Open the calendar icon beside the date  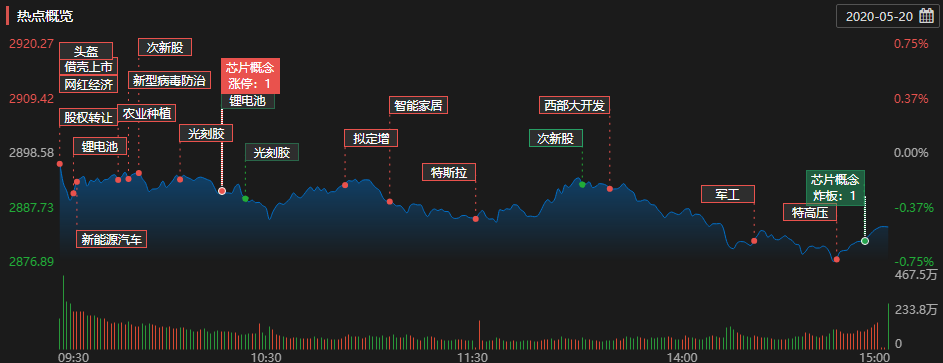coord(926,16)
